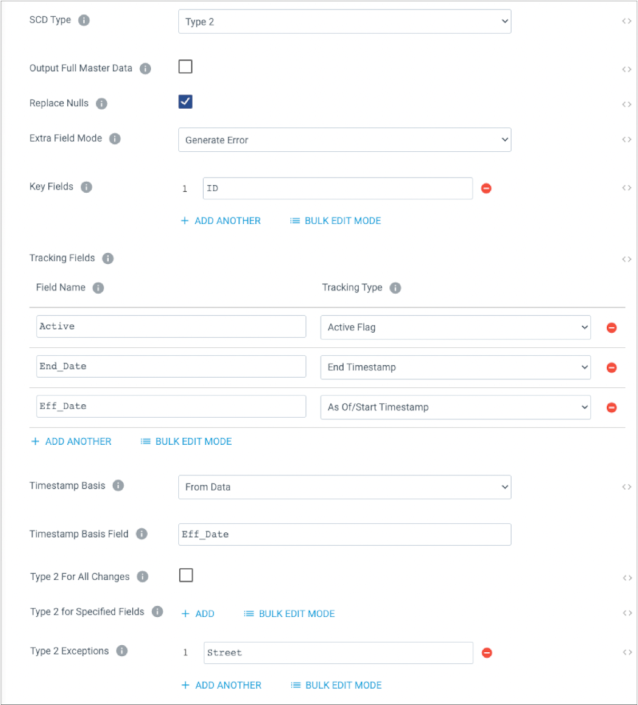Show info for Extra Field Mode
The image size is (638, 705).
(115, 138)
